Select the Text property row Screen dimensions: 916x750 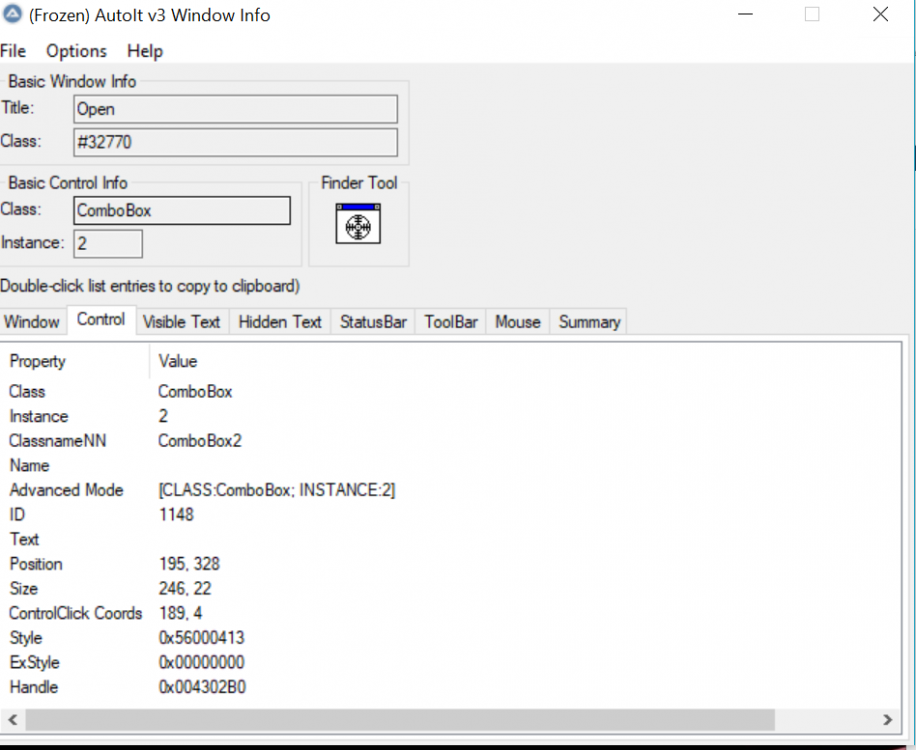24,539
